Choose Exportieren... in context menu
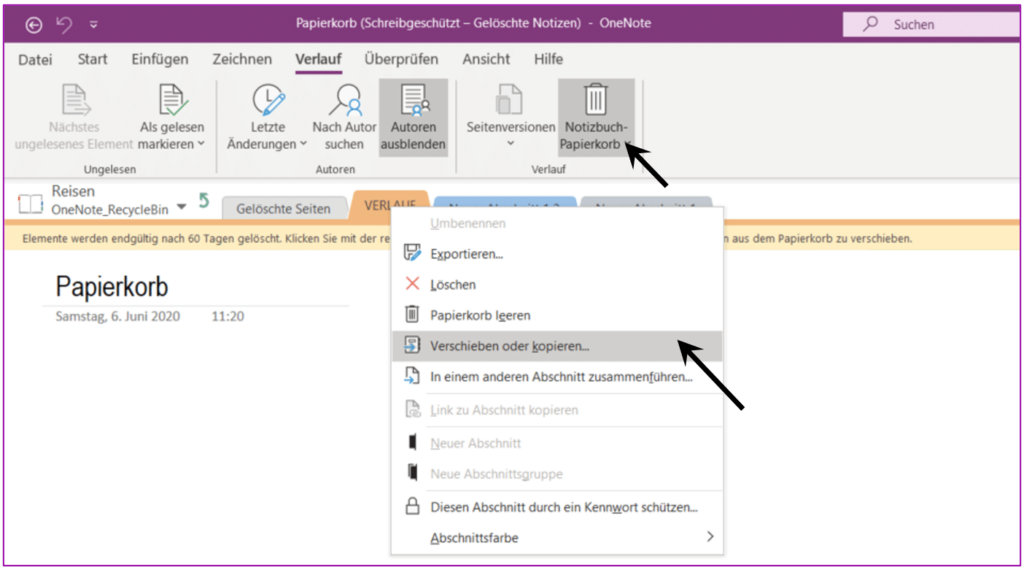This screenshot has height=567, width=1024. coord(557,254)
